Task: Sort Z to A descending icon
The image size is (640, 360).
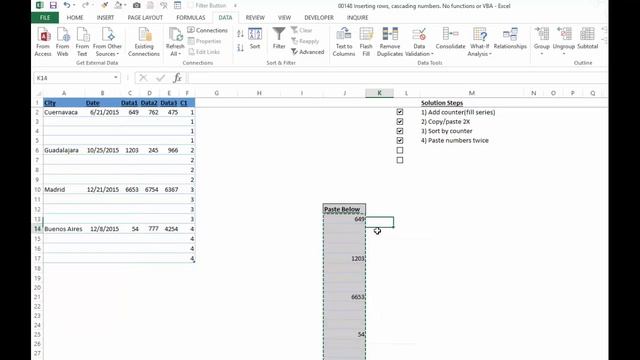Action: pos(240,48)
